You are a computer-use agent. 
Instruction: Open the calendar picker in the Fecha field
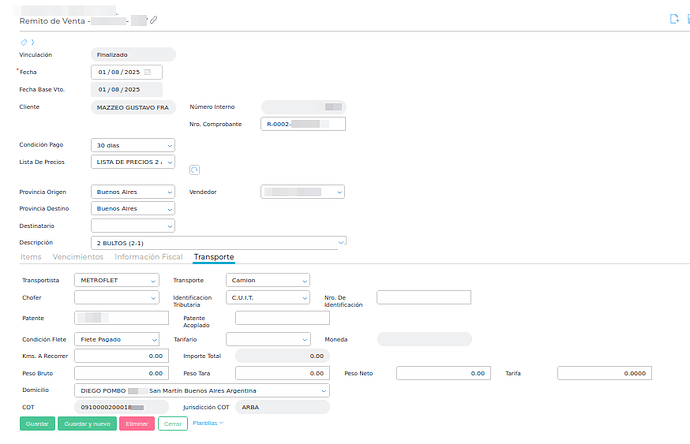[148, 72]
